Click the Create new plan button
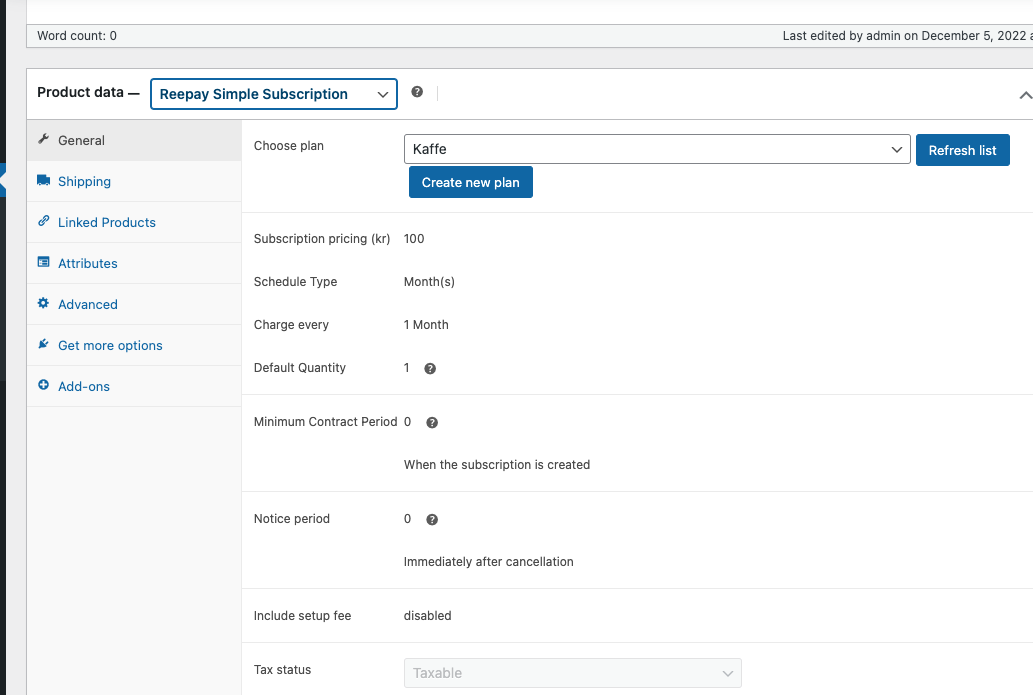Viewport: 1033px width, 695px height. [x=470, y=181]
